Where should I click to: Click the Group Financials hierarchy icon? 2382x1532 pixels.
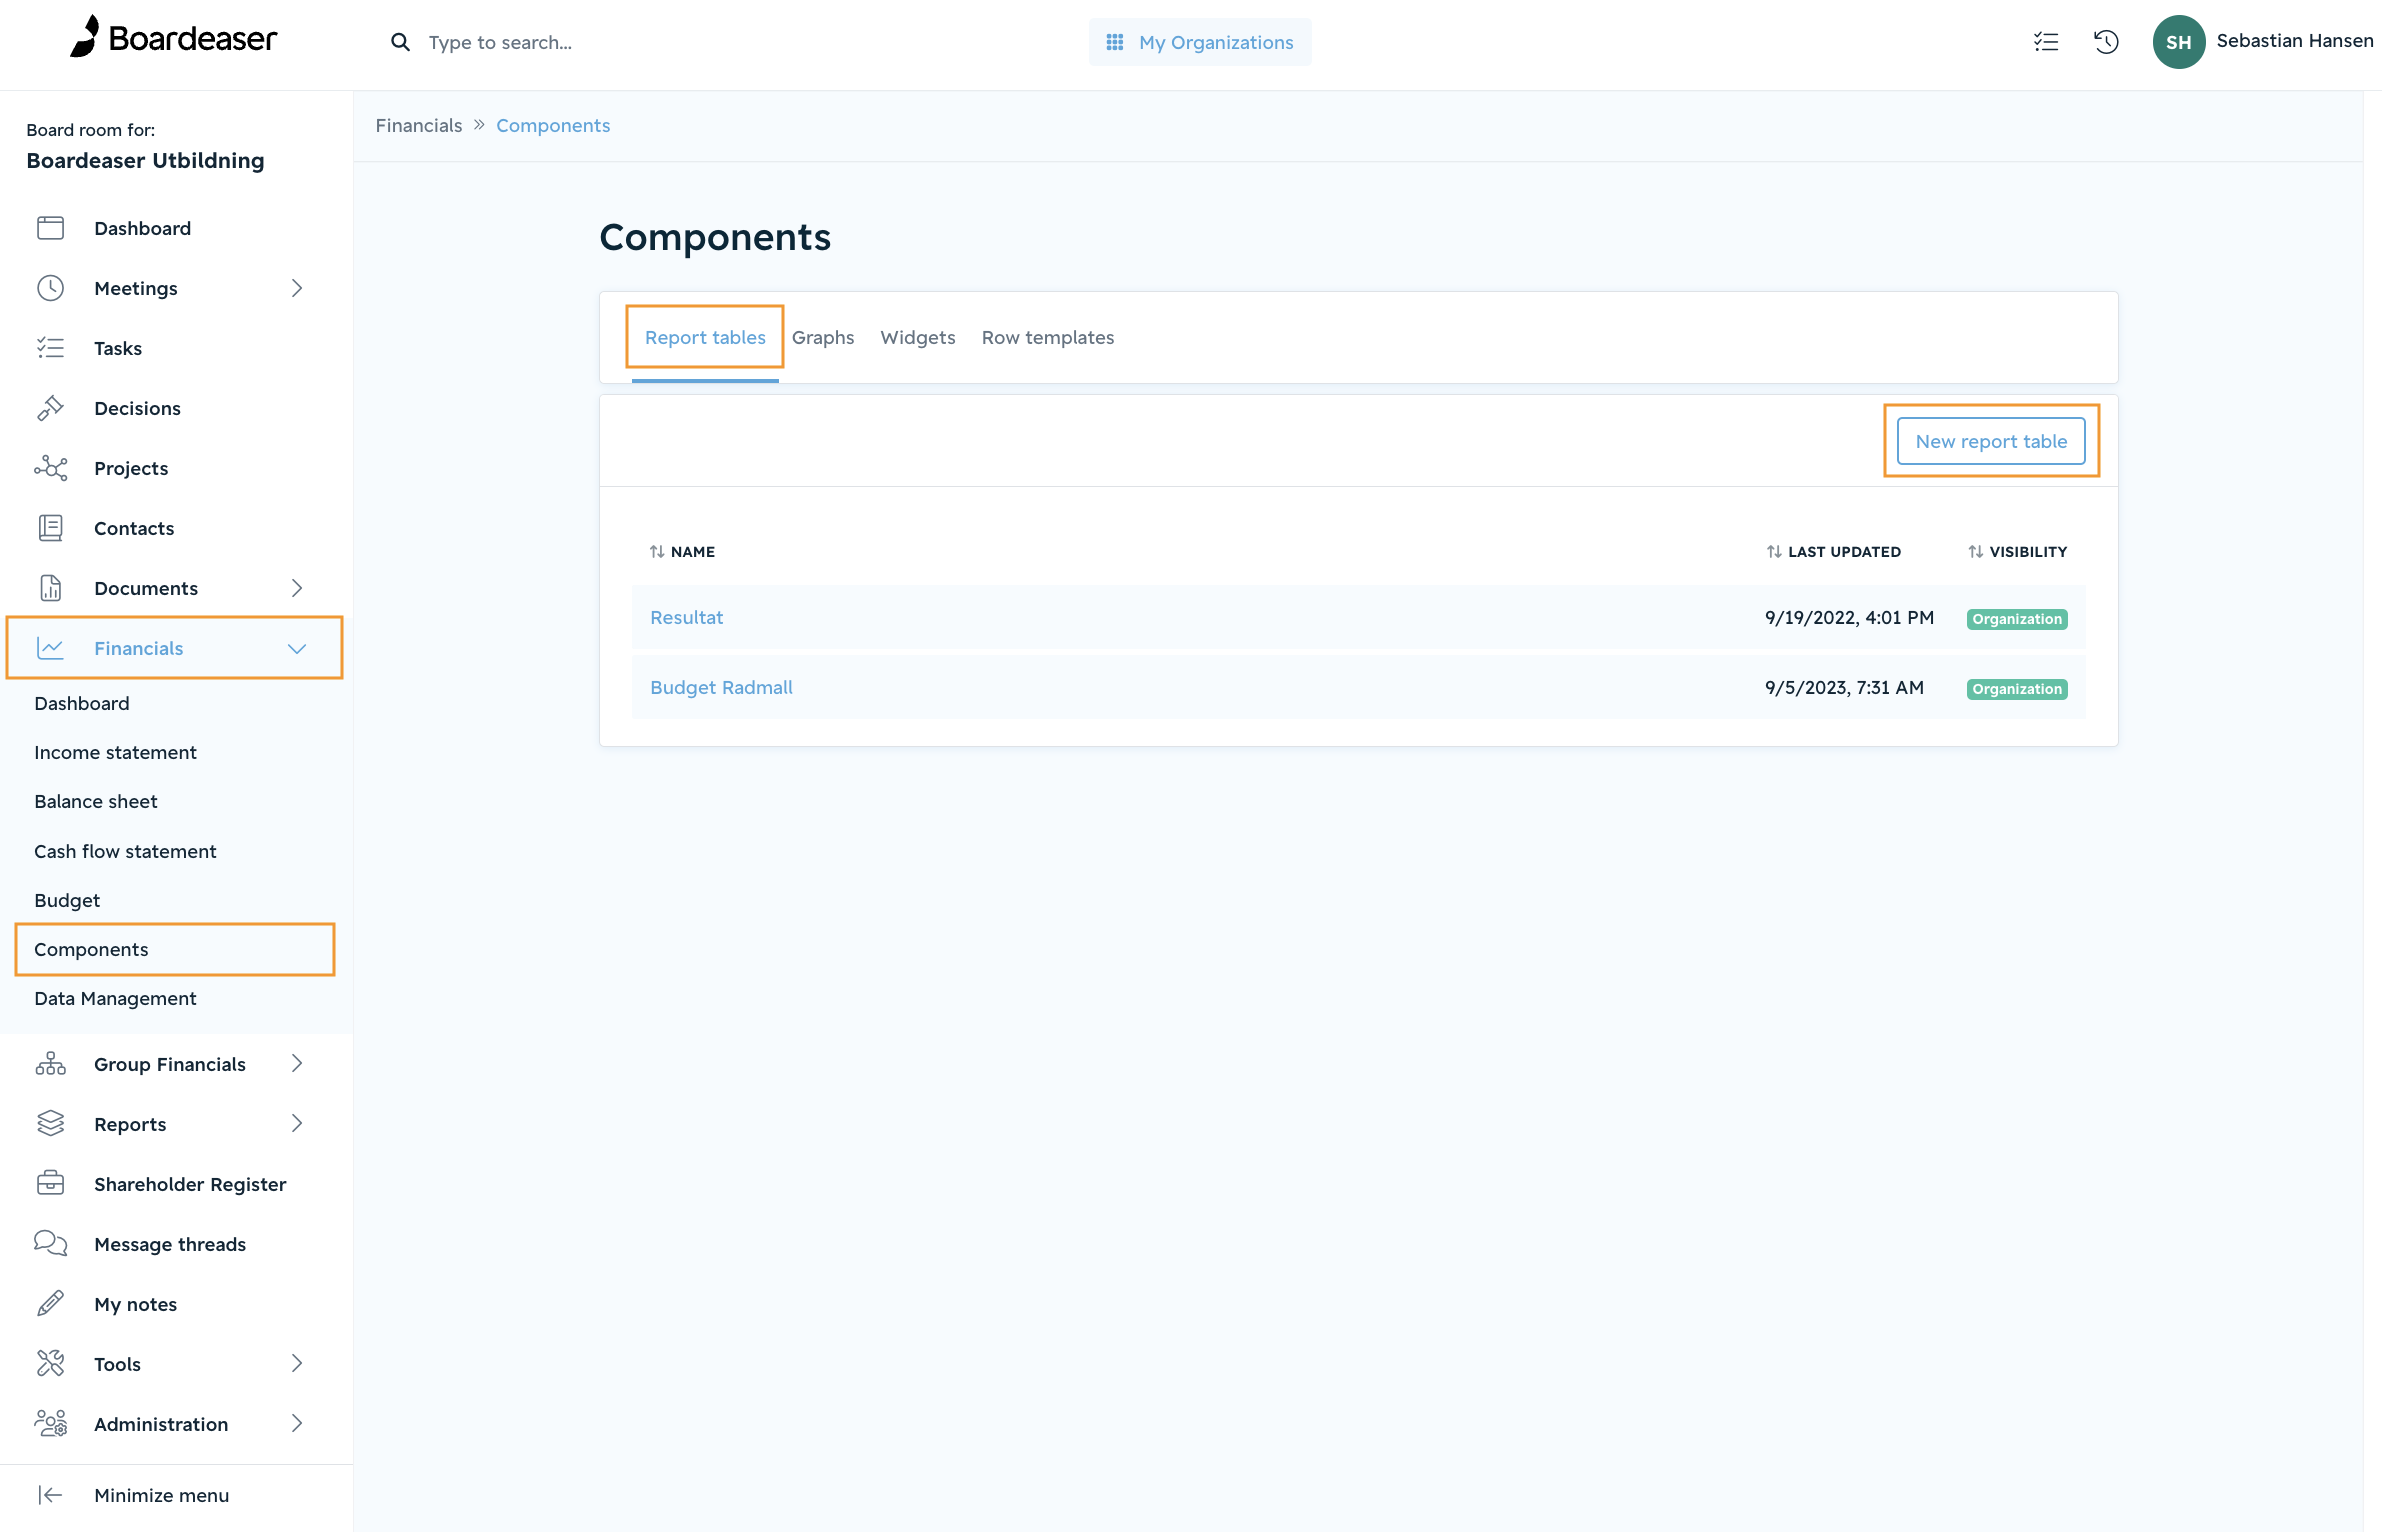pyautogui.click(x=50, y=1064)
